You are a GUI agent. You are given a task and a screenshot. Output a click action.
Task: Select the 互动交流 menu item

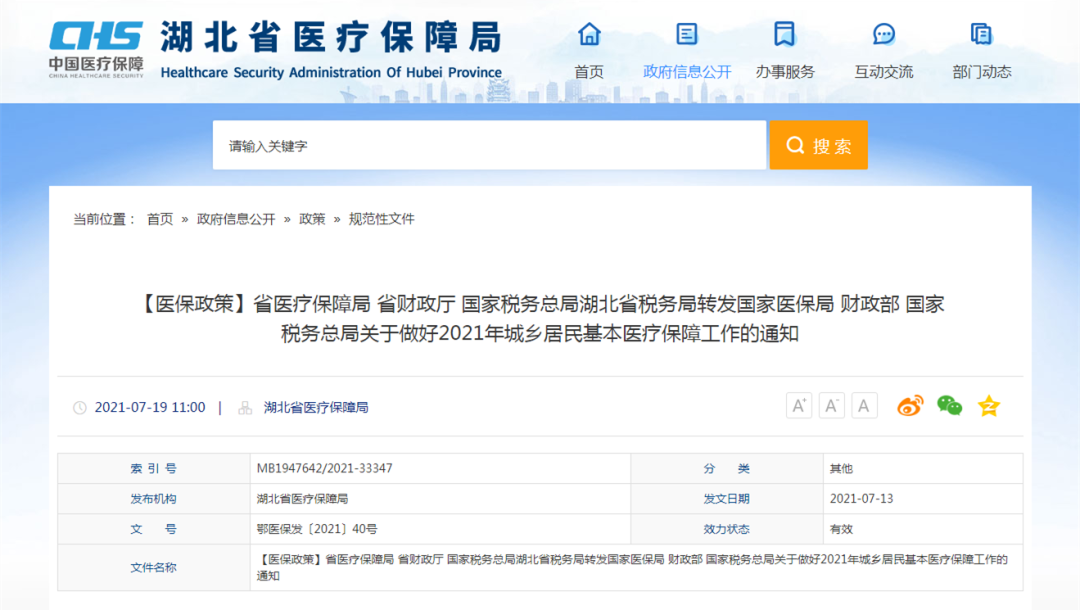click(884, 72)
